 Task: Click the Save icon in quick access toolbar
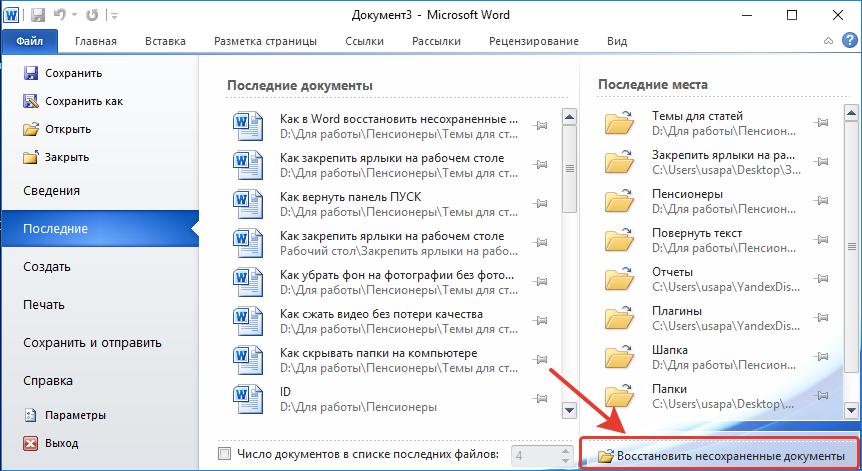coord(39,15)
